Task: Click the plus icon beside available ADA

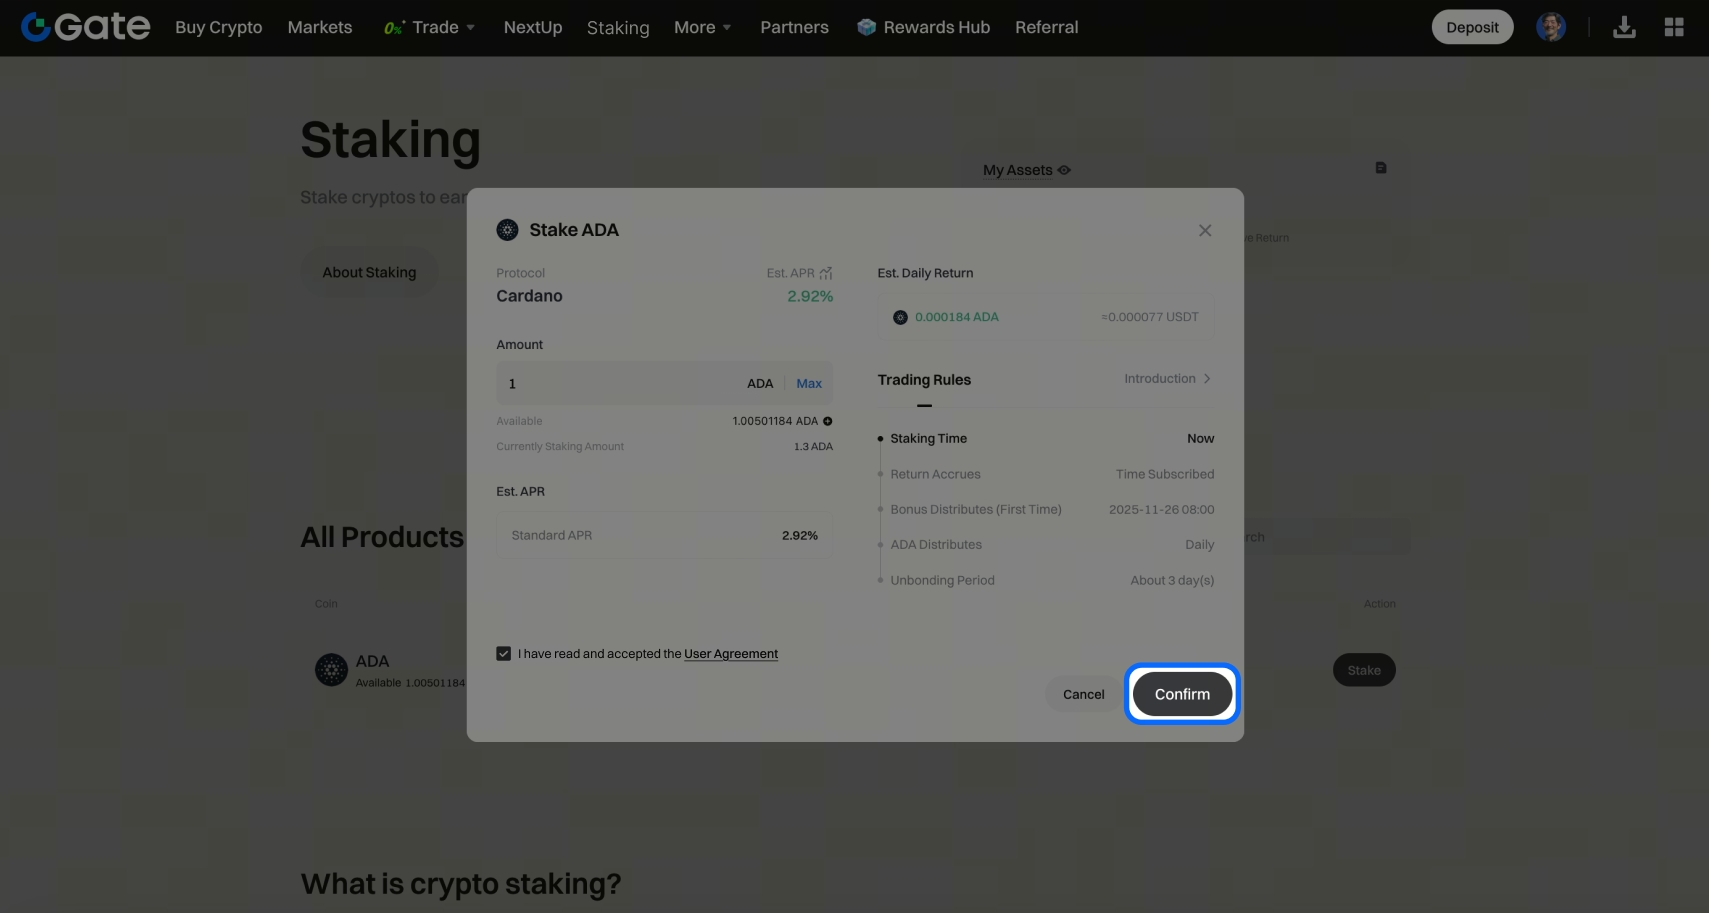Action: [828, 421]
